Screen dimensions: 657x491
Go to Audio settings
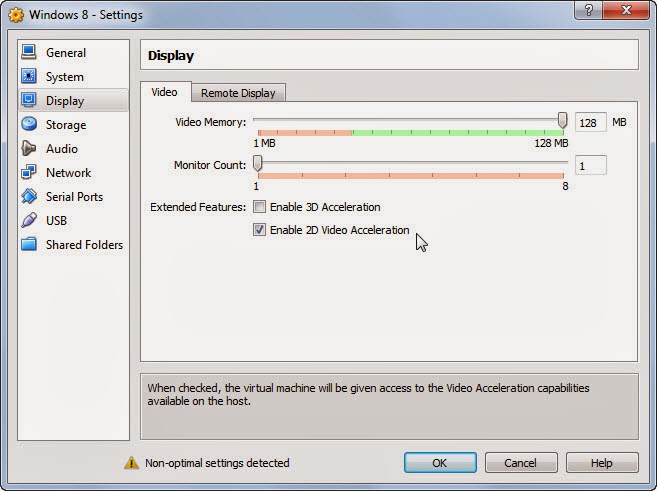coord(74,148)
